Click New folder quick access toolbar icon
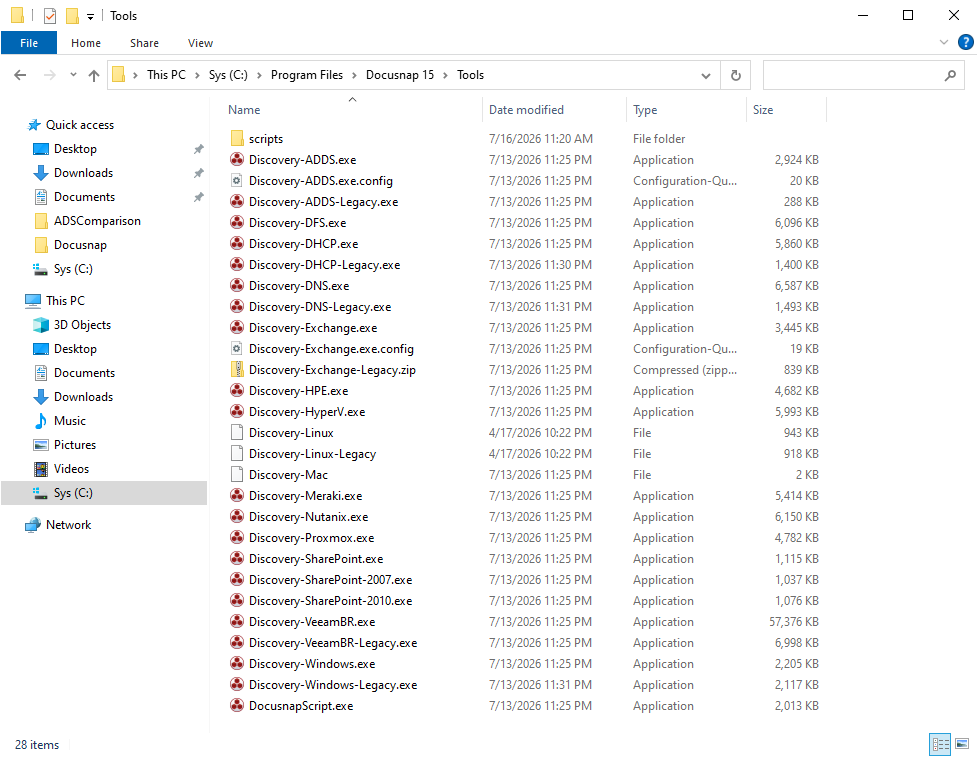Viewport: 978px width, 757px height. (x=72, y=16)
